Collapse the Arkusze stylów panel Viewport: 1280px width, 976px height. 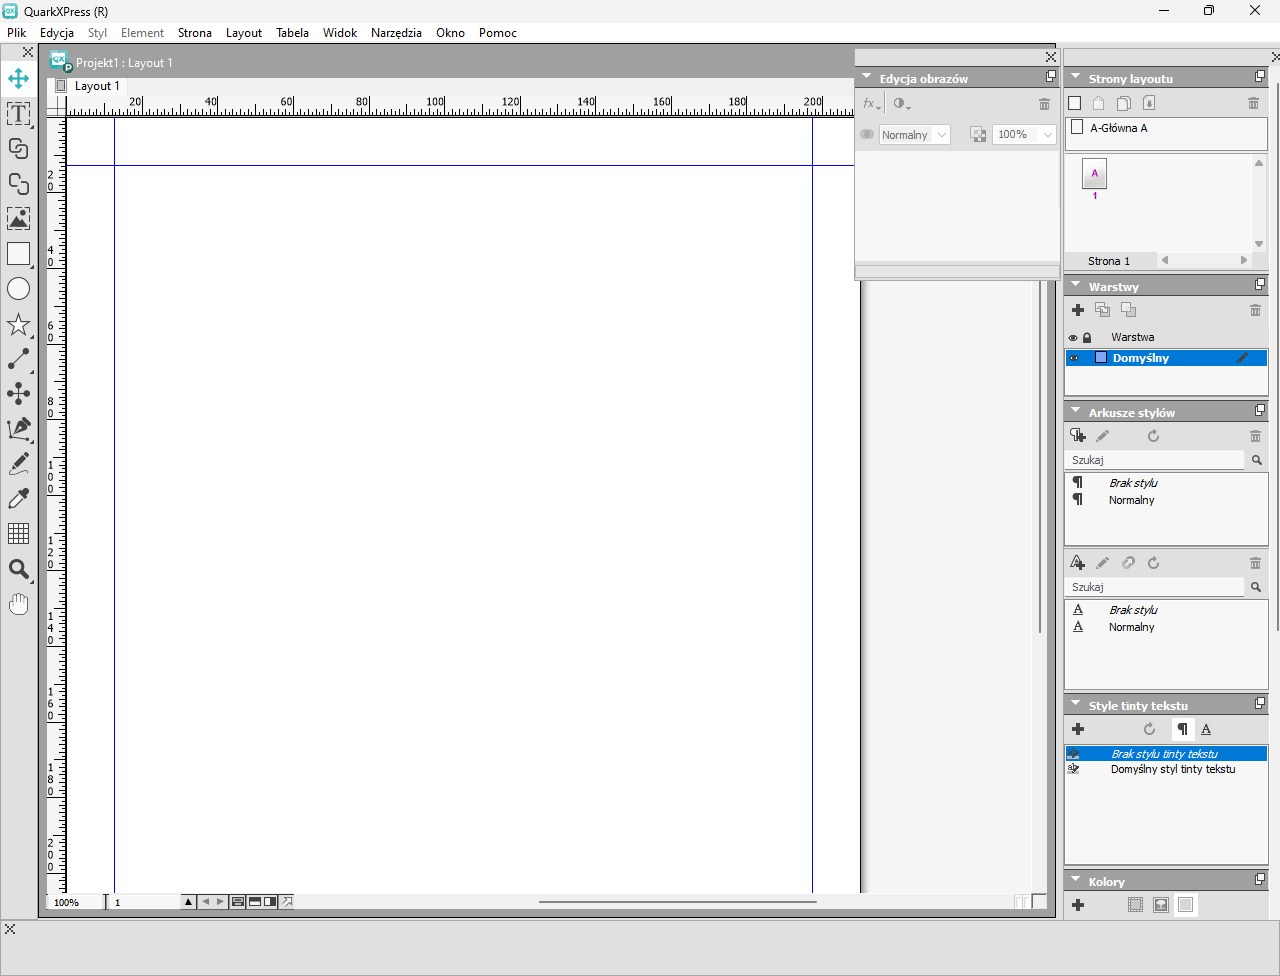[x=1076, y=411]
